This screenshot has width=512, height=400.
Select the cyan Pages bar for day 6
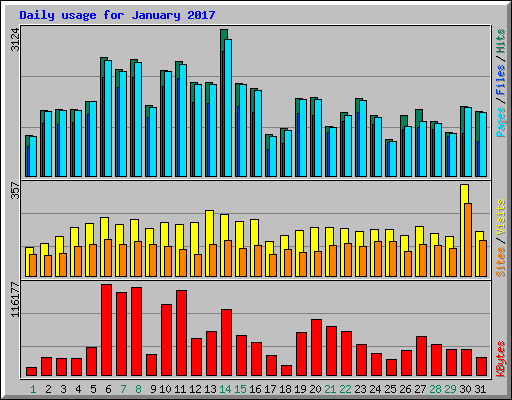pyautogui.click(x=108, y=118)
